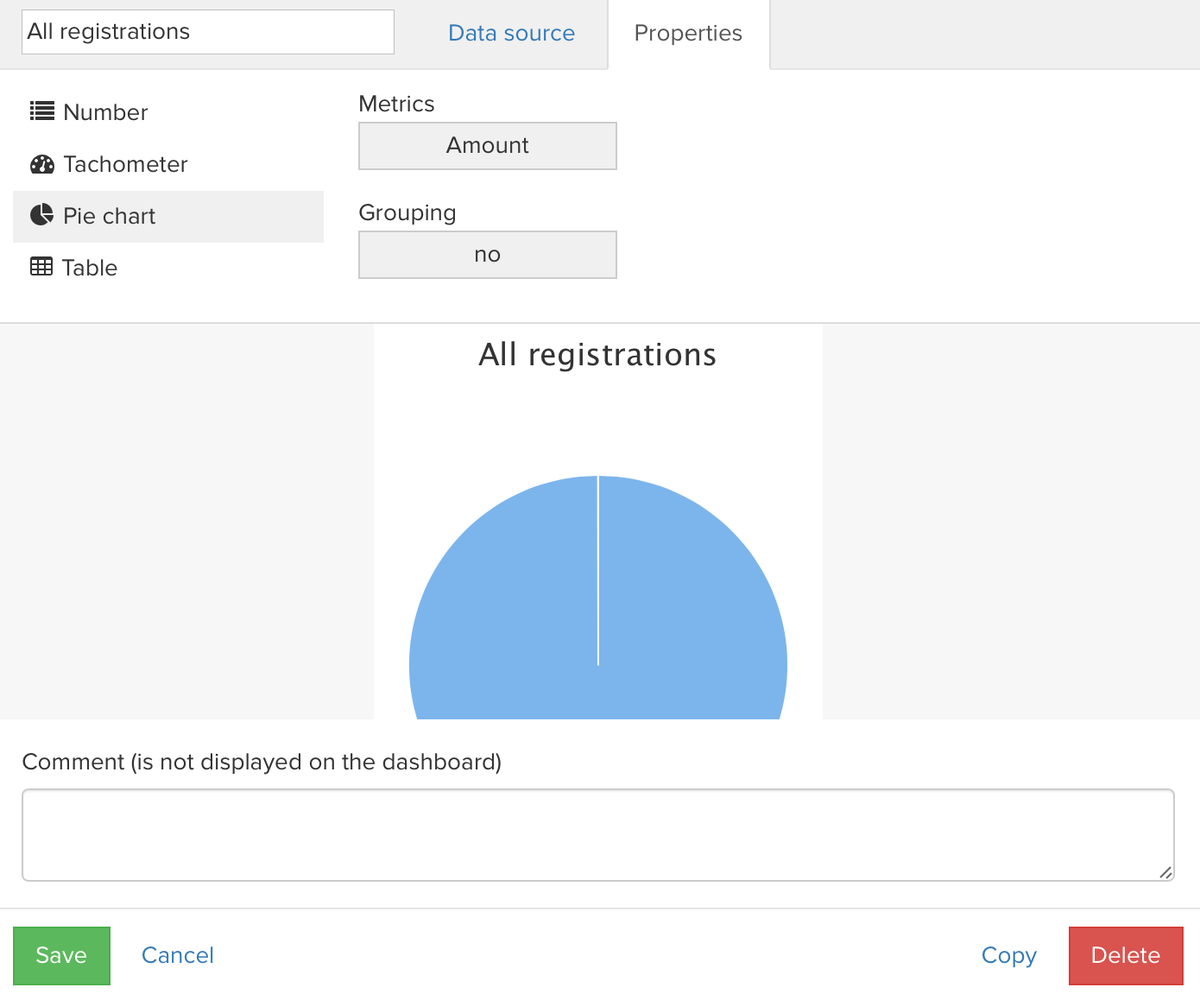Click the Table grid icon
Image resolution: width=1200 pixels, height=1000 pixels.
coord(42,267)
